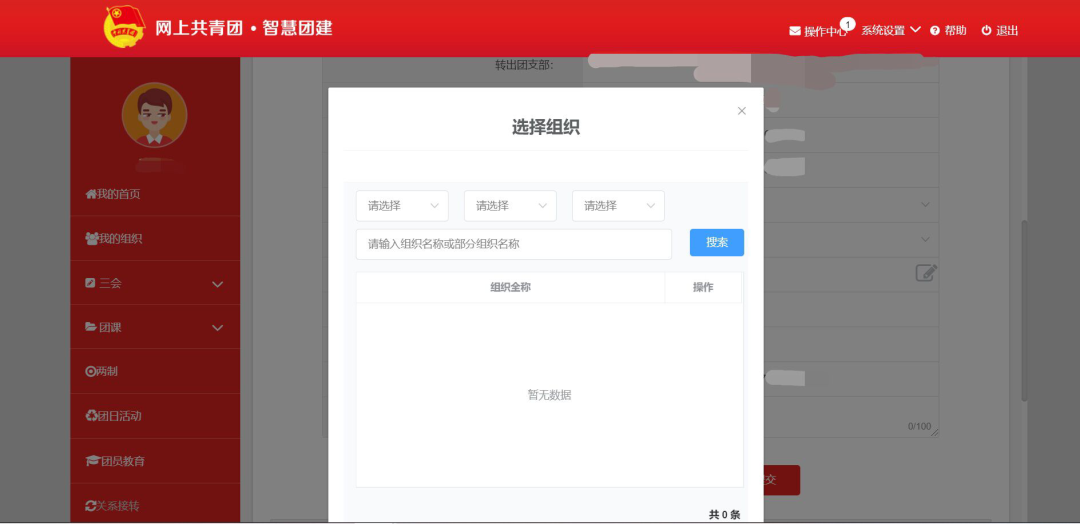Image resolution: width=1080 pixels, height=524 pixels.
Task: Close the 选择组织 dialog with X
Action: click(741, 111)
